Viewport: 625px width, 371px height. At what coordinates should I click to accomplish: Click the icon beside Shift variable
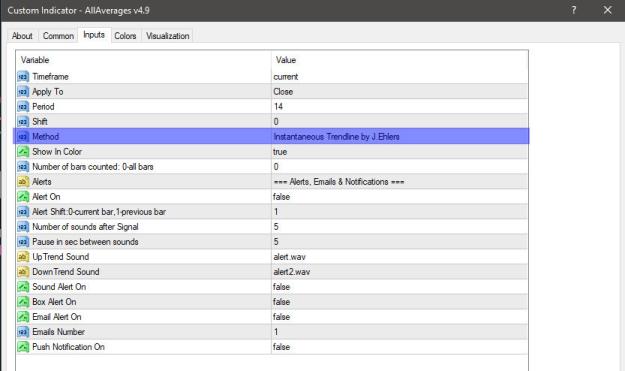point(23,122)
